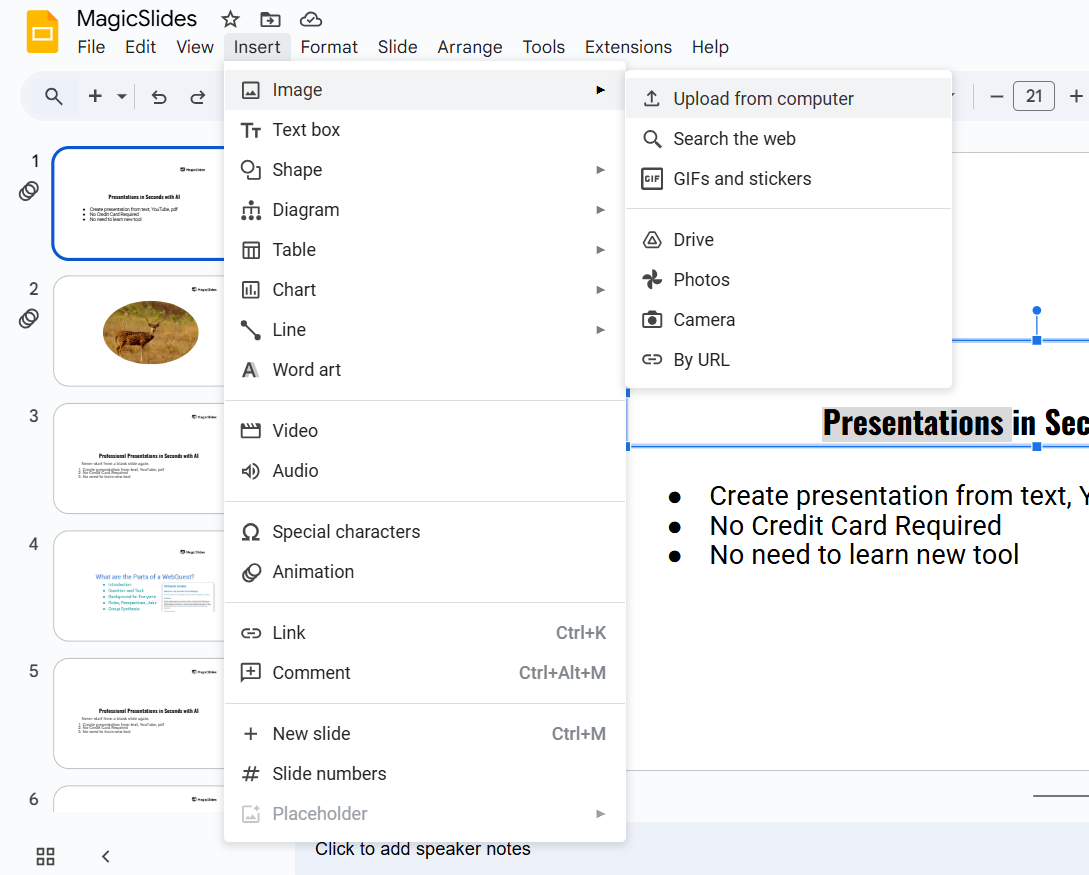Insert image from Drive

tap(788, 240)
